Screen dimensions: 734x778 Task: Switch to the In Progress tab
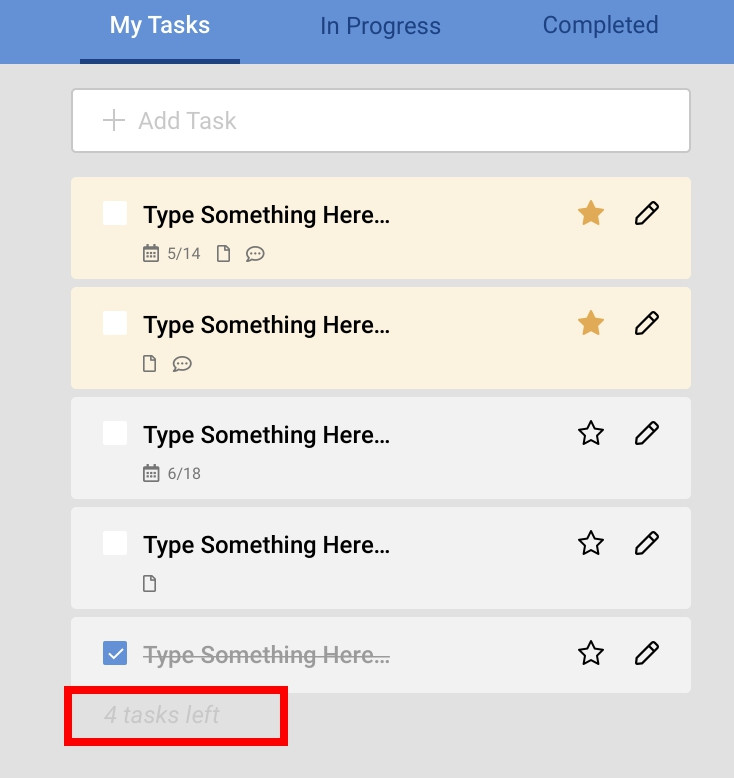coord(380,26)
